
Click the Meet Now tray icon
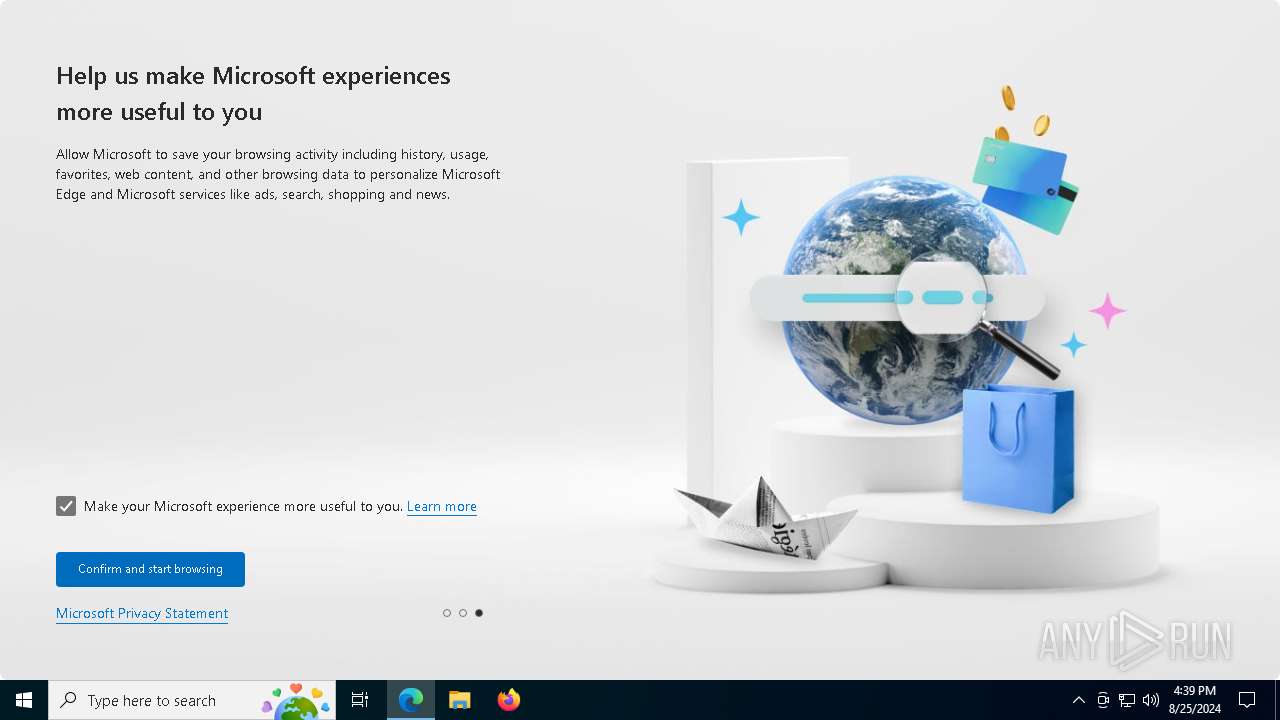point(1103,700)
